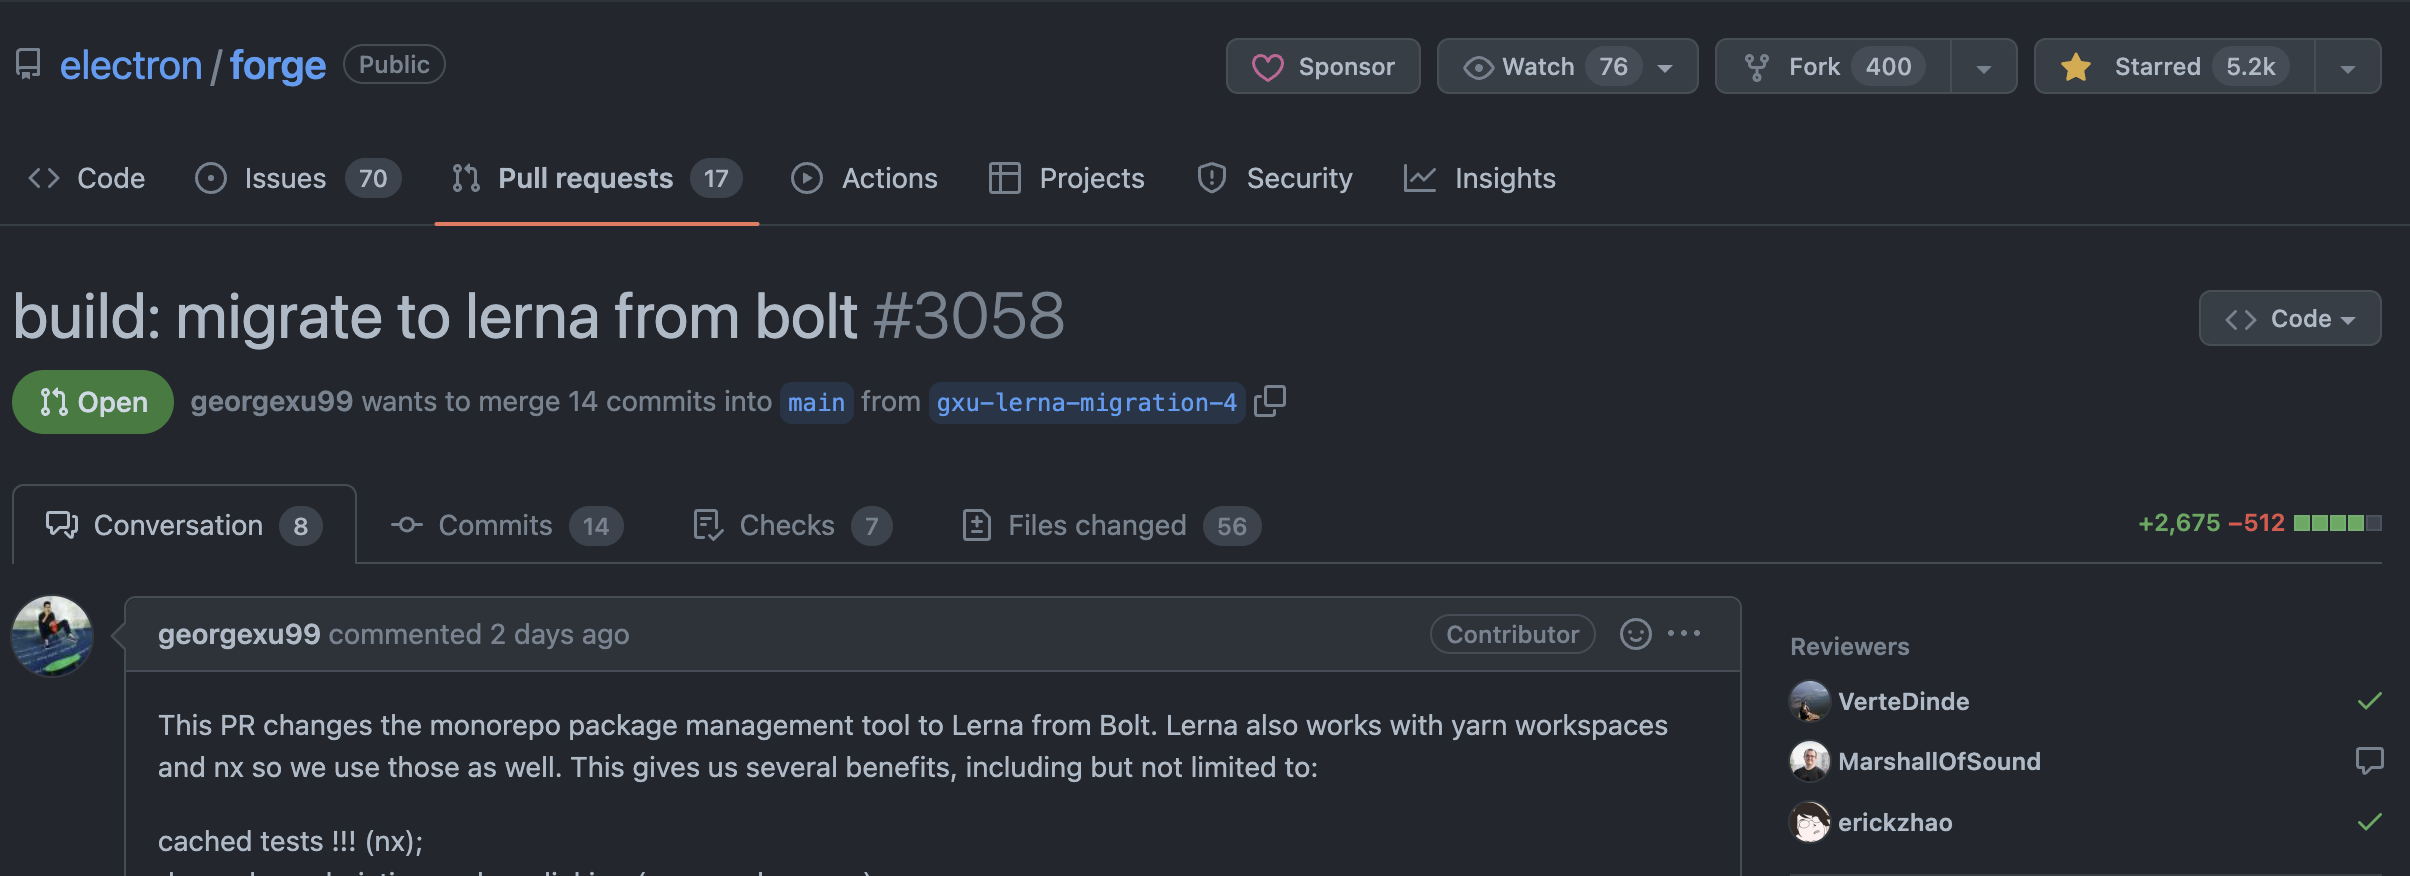Click the Public visibility label
Screen dimensions: 2410x876
pos(394,64)
